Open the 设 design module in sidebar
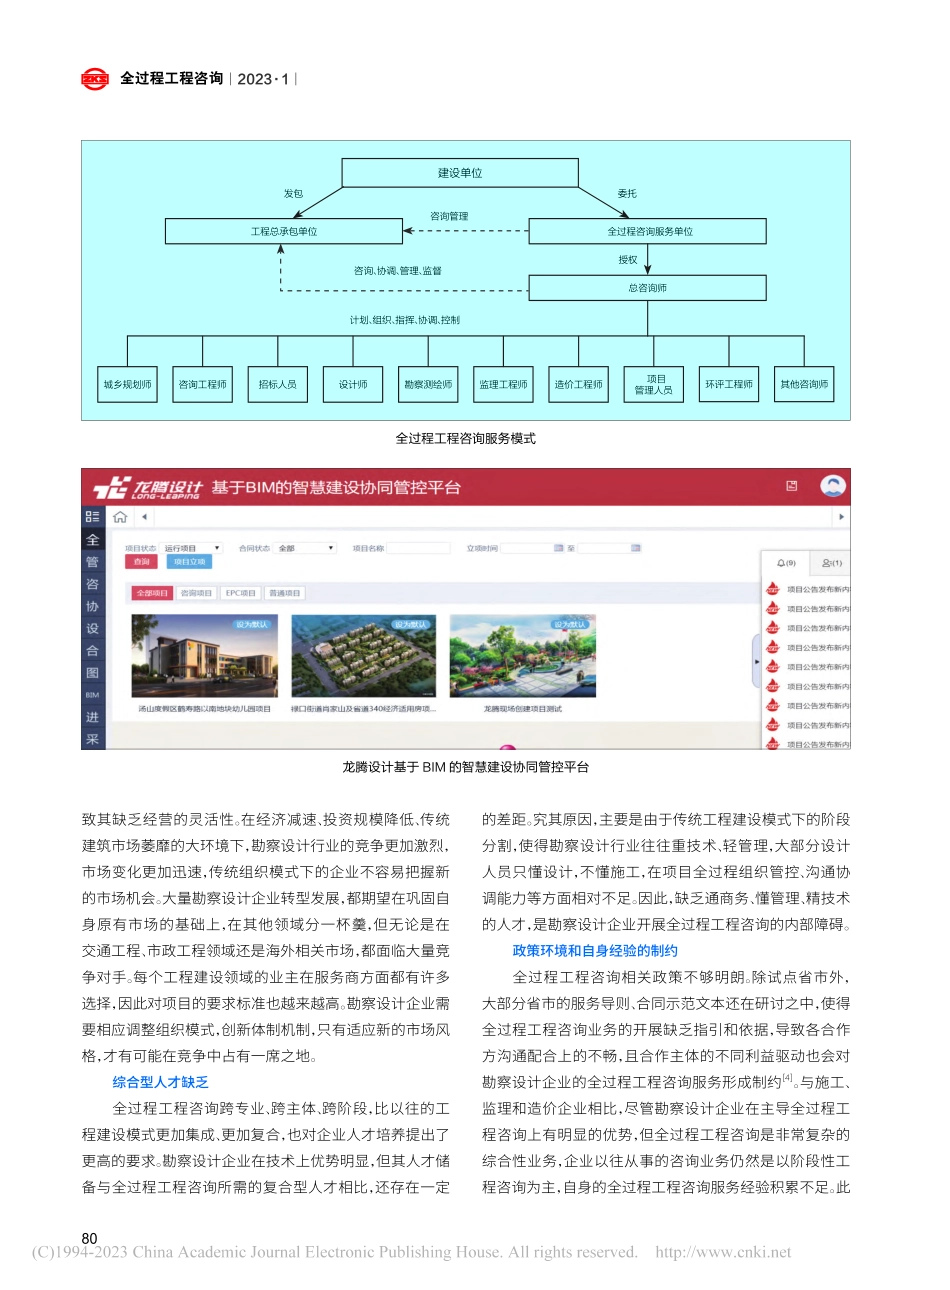950x1290 pixels. (92, 628)
